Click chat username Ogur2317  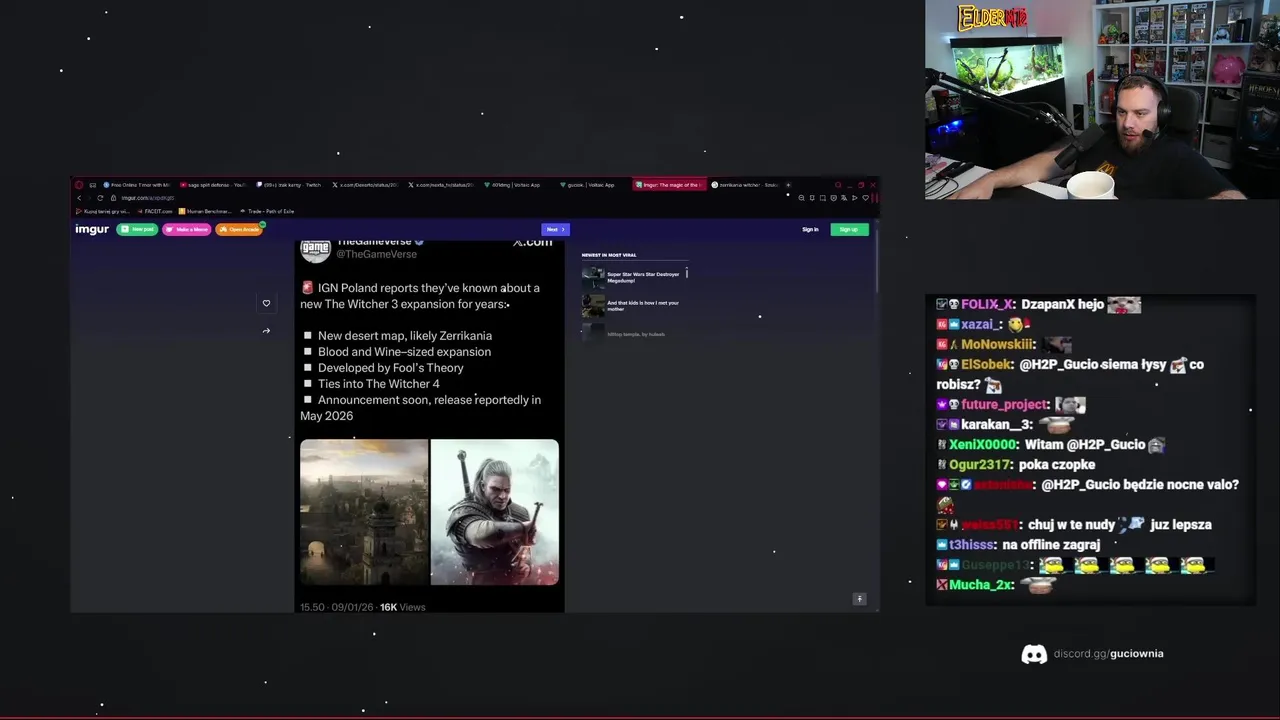[x=979, y=464]
